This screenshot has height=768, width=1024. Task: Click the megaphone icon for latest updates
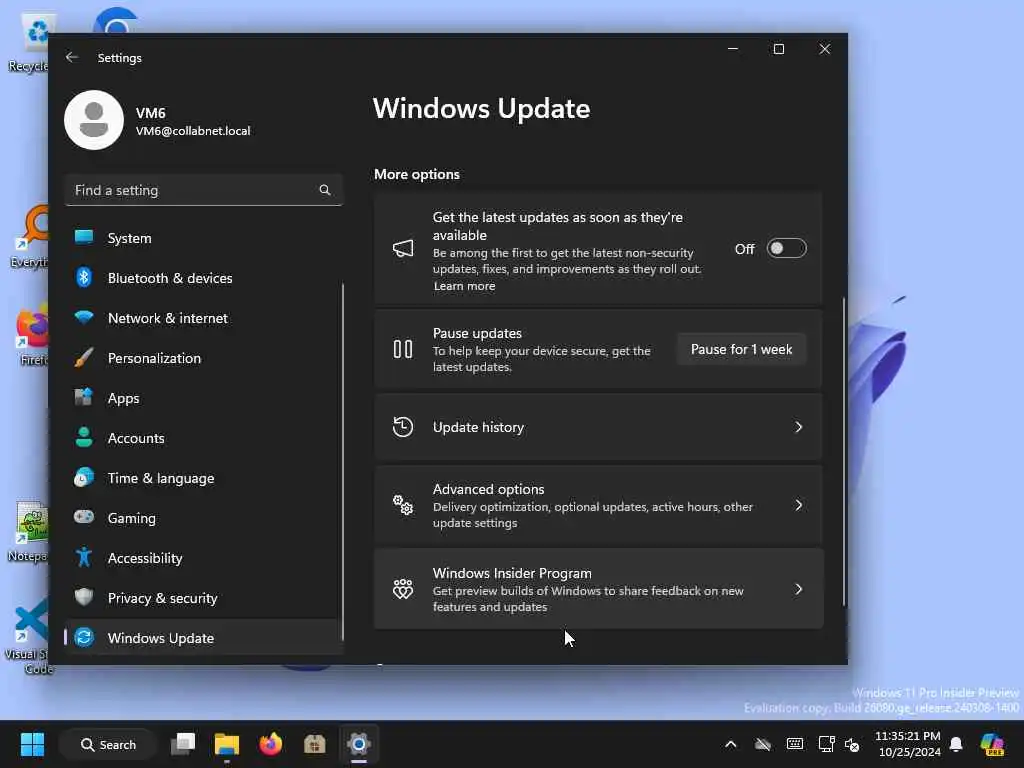click(x=403, y=249)
